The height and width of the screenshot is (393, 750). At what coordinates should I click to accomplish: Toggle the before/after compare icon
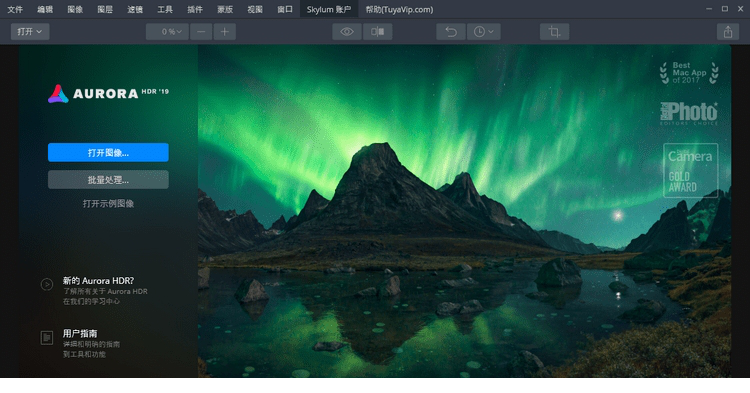[377, 32]
